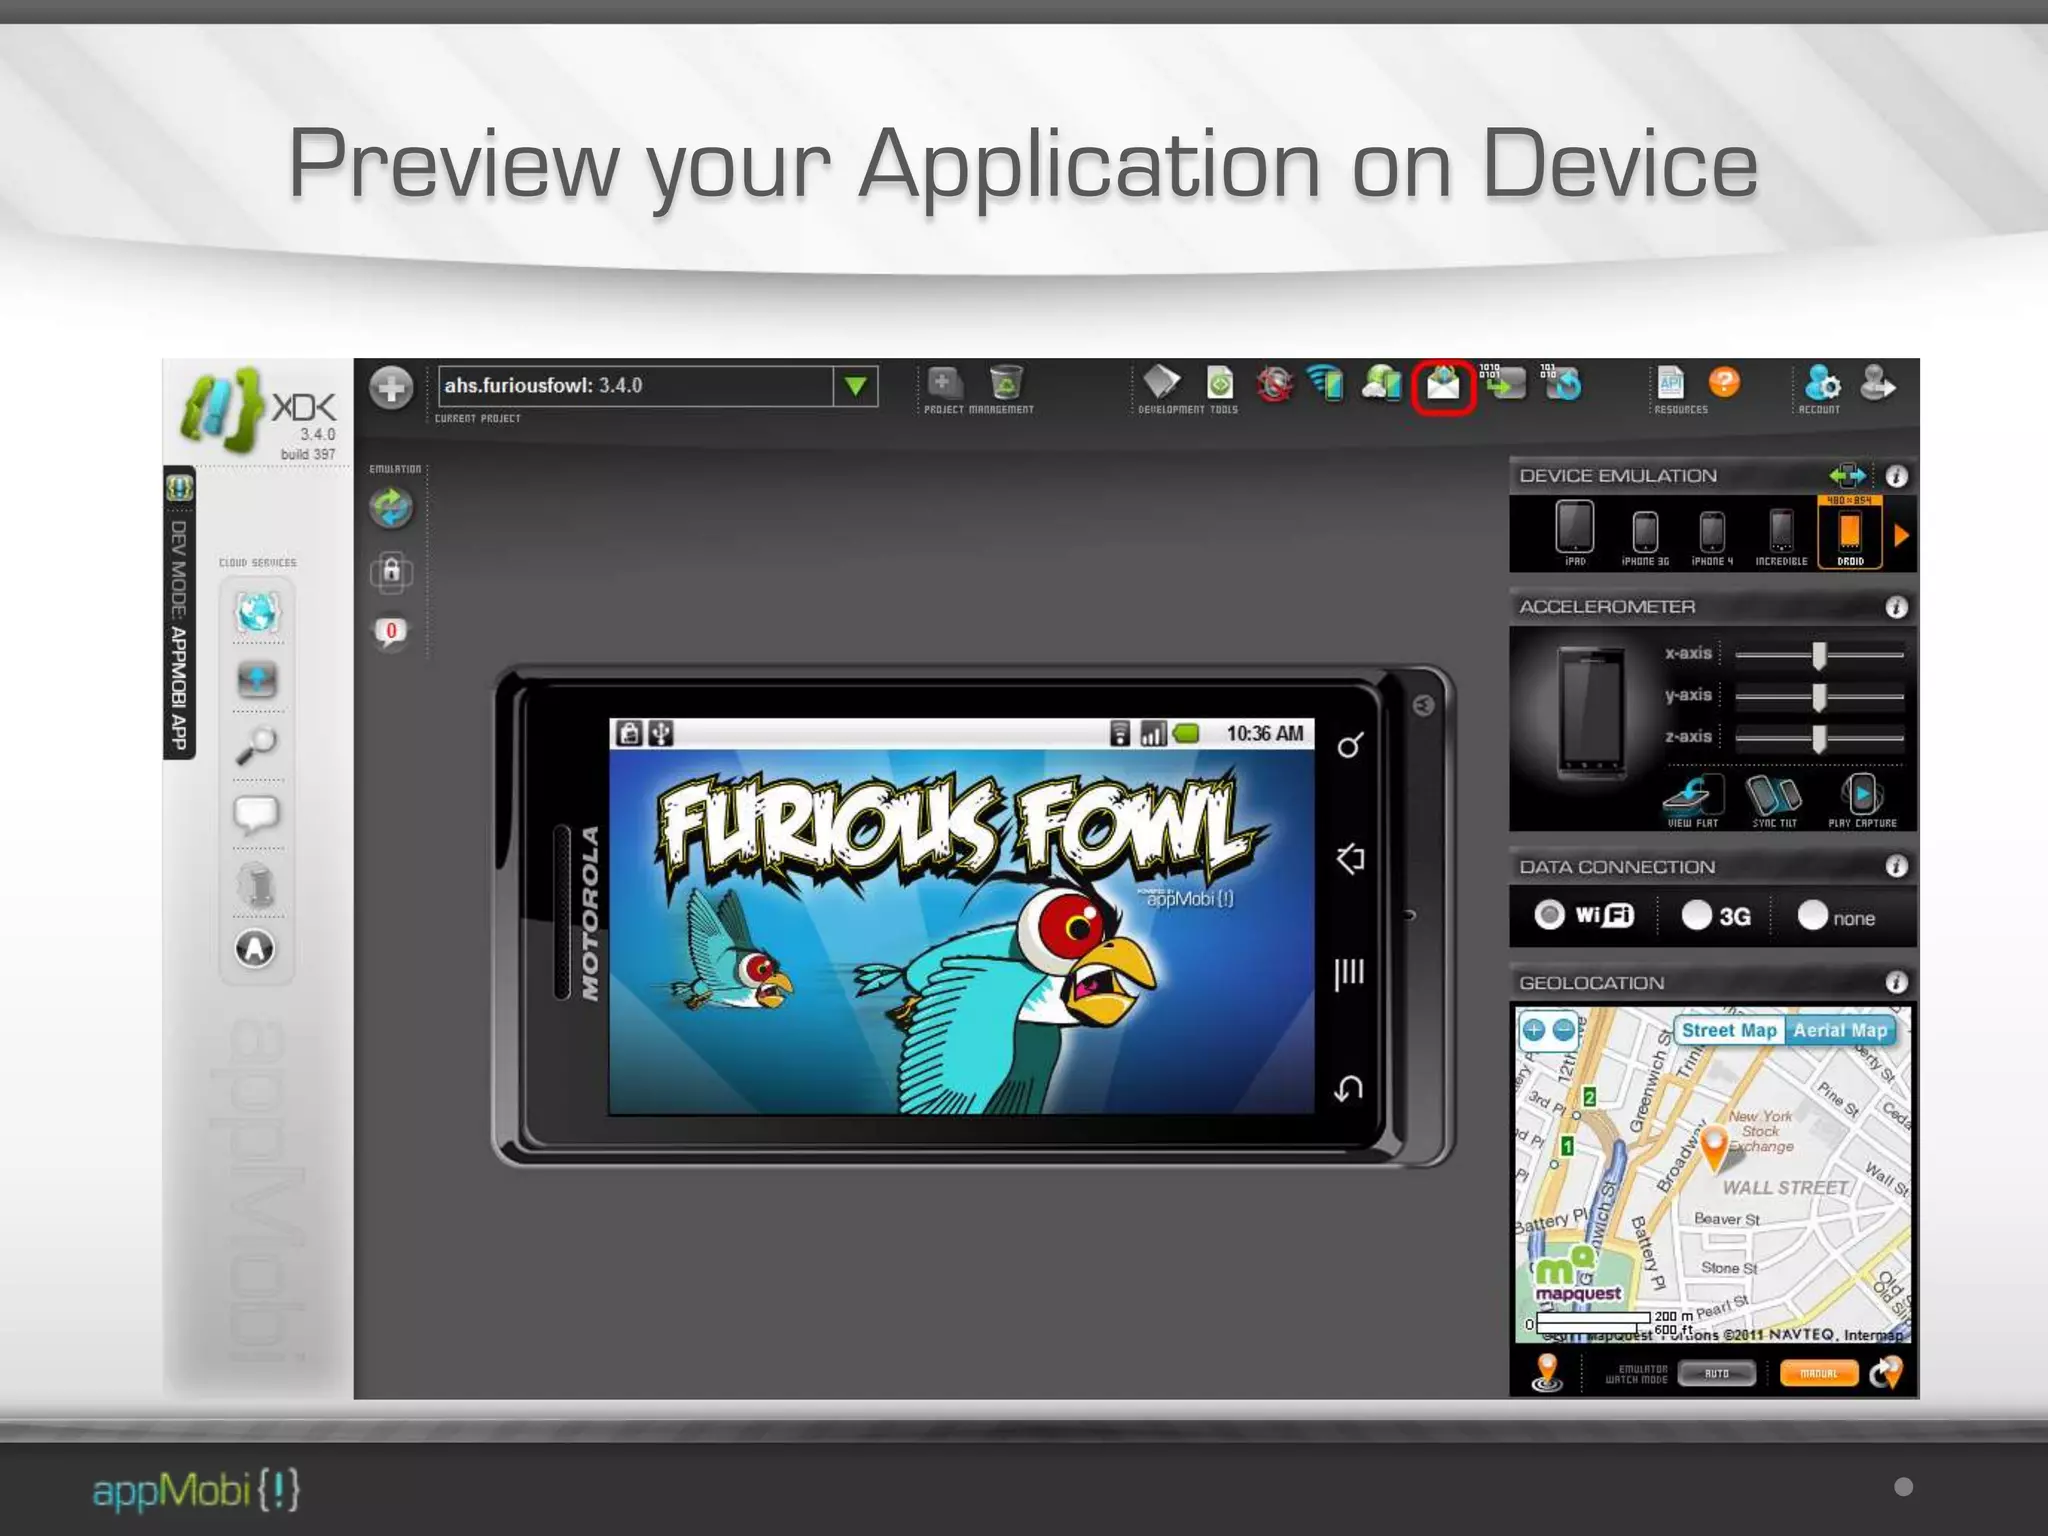Click the Data Connection info icon
2048x1536 pixels.
[x=1896, y=866]
